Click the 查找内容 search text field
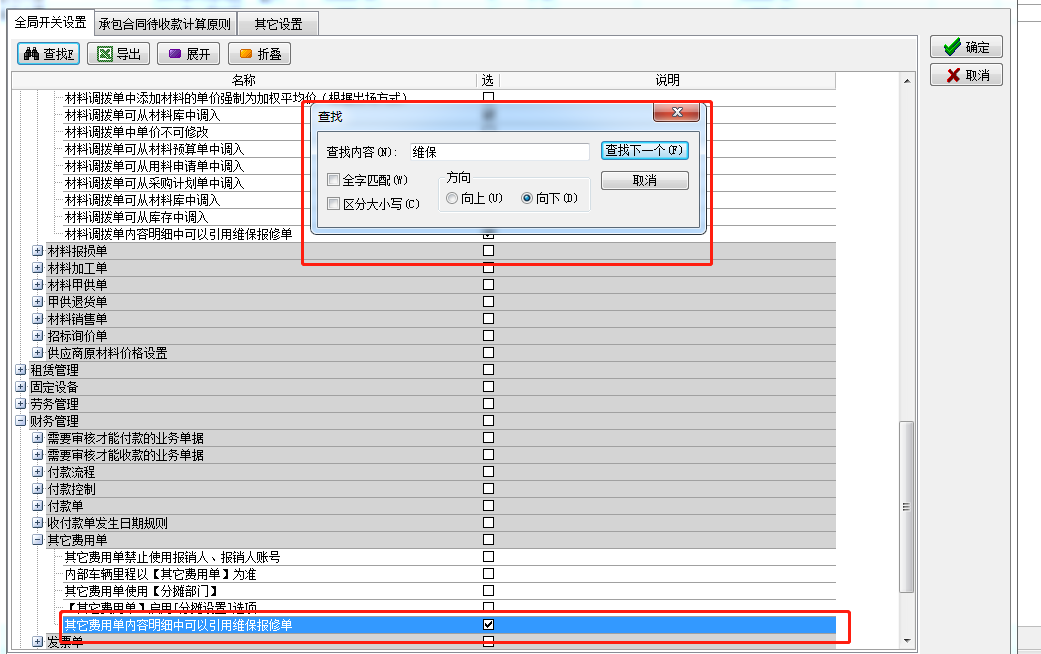The image size is (1041, 654). (x=500, y=152)
